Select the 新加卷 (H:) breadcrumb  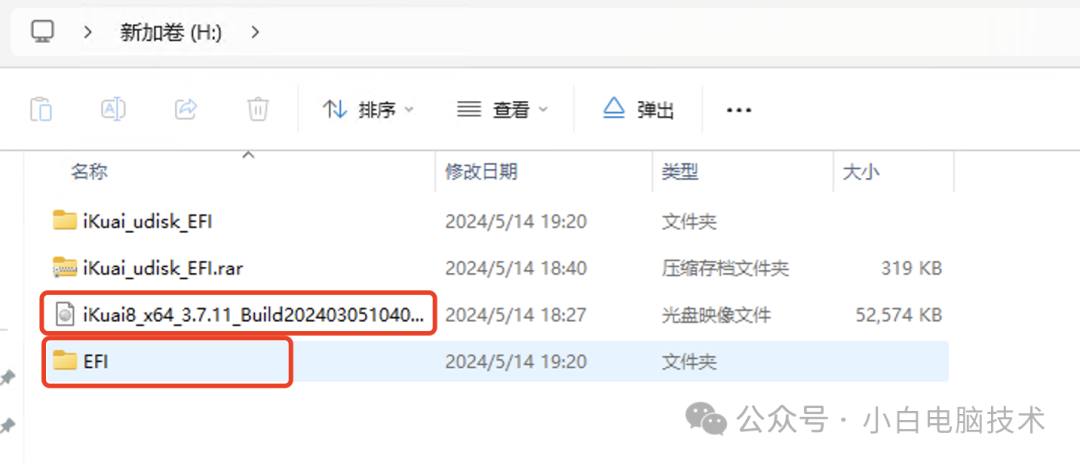click(171, 32)
